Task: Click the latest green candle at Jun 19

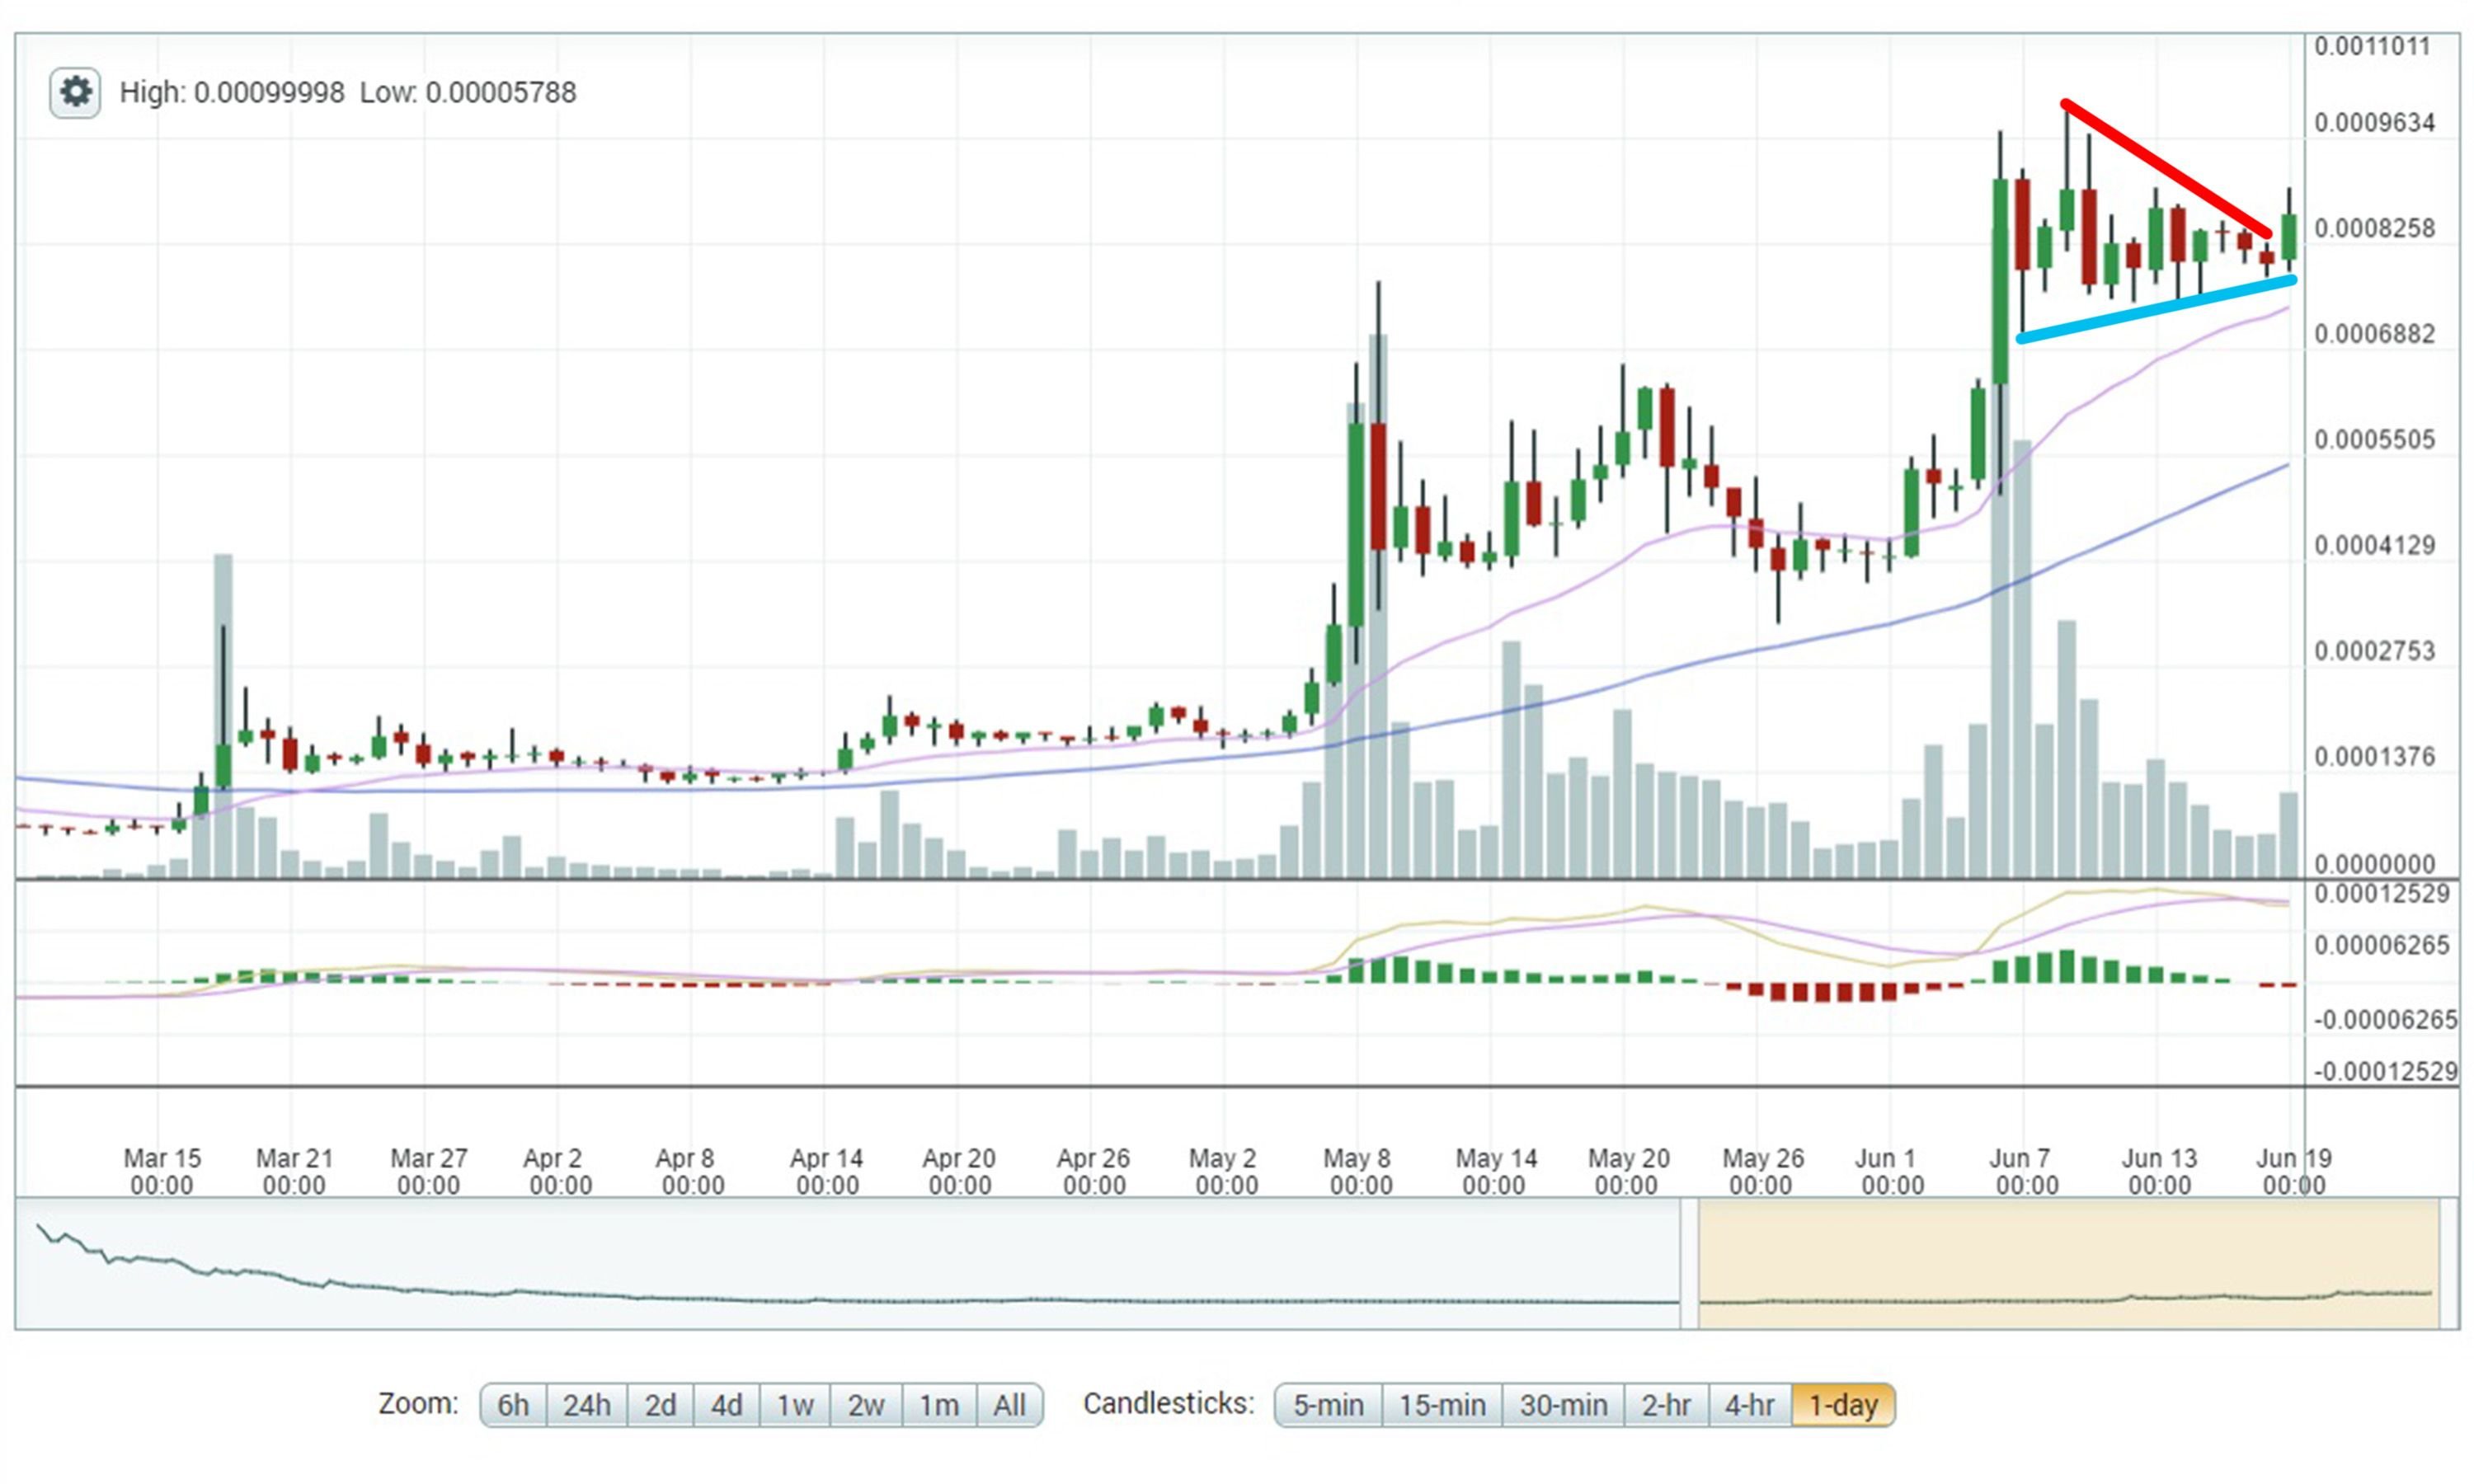Action: (2288, 236)
